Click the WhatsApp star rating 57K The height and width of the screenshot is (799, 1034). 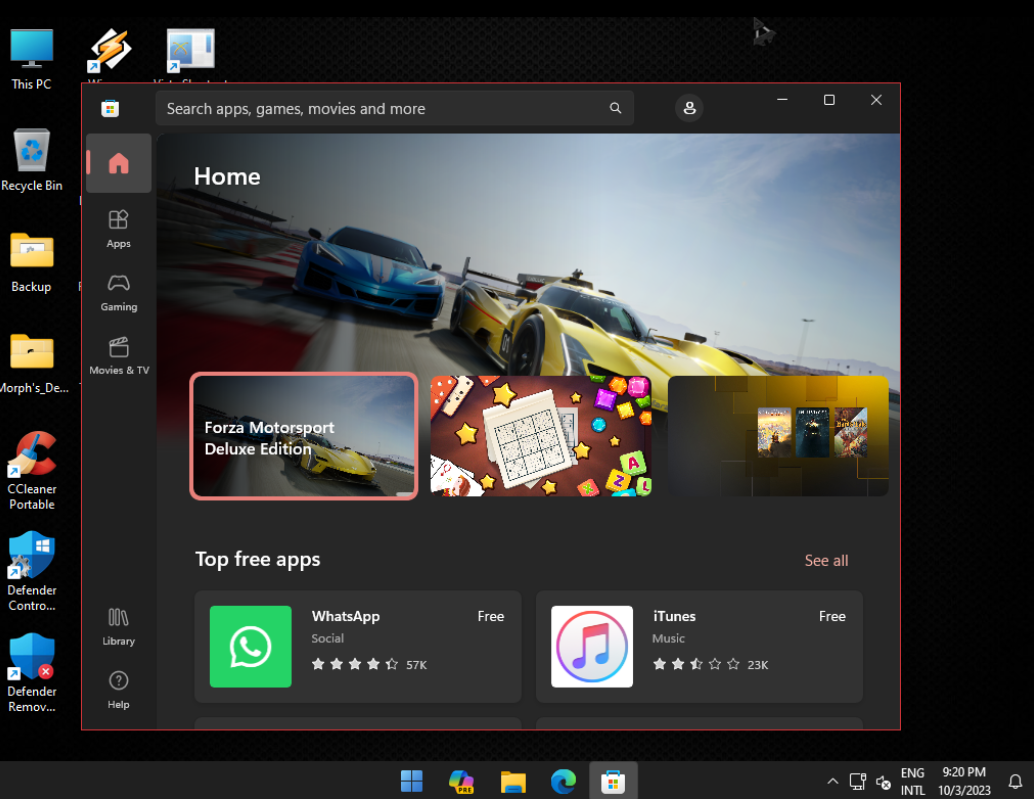(369, 665)
